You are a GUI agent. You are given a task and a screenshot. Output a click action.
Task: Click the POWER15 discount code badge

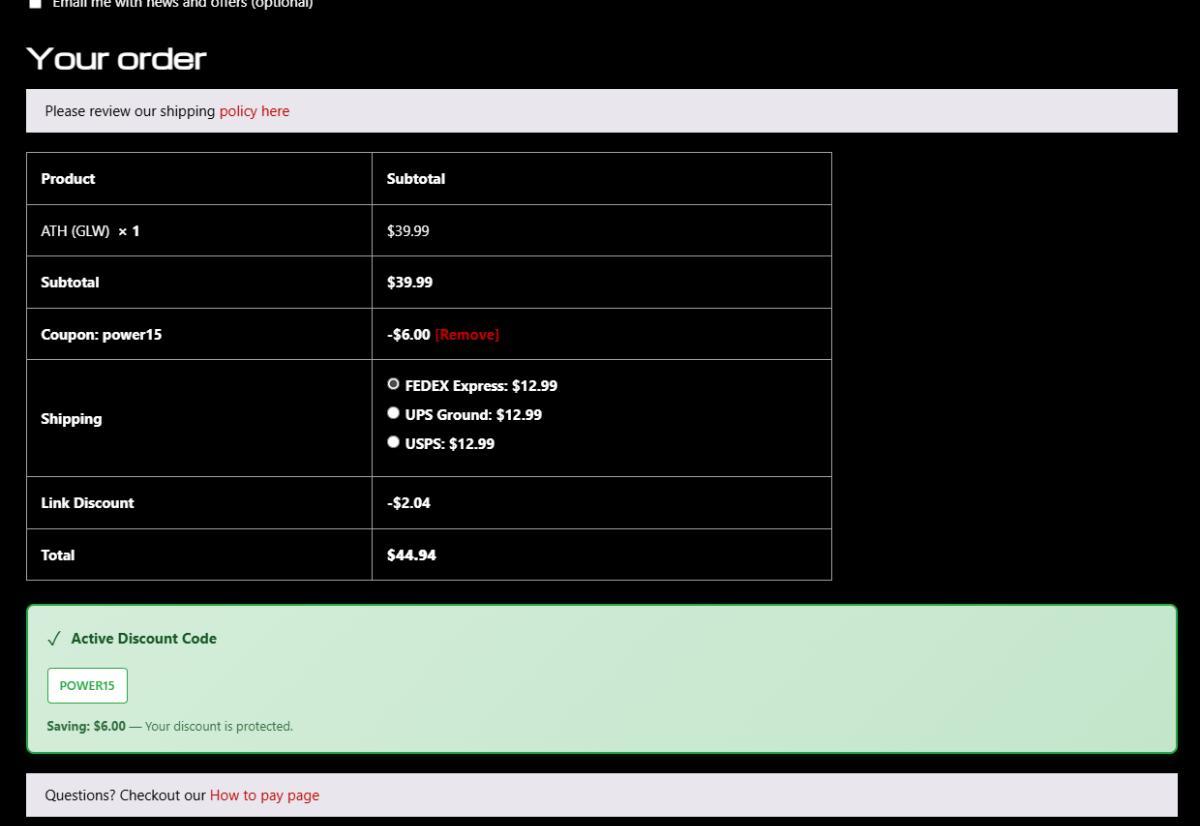click(x=87, y=686)
